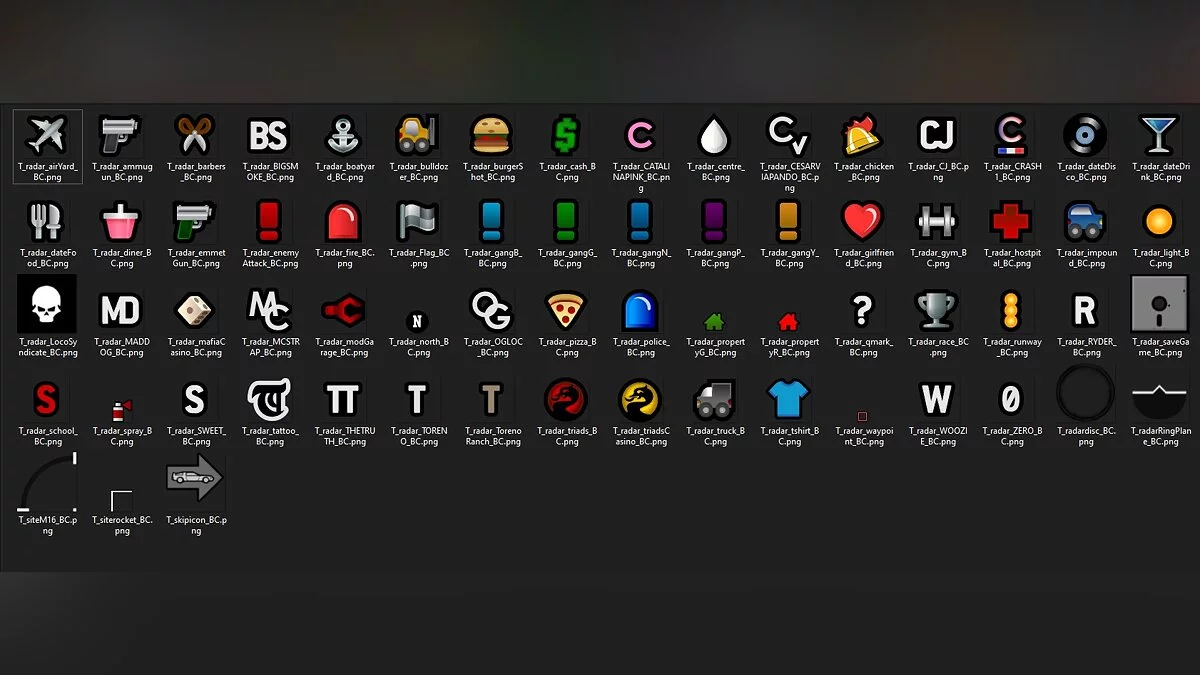Select the trophy T_radar_race_BC.png icon
1200x675 pixels.
pos(937,310)
